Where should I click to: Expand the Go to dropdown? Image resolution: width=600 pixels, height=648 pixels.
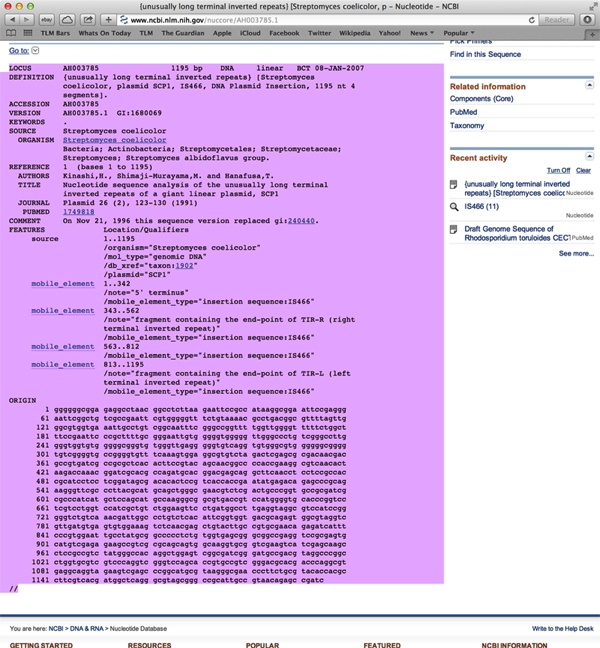click(37, 50)
